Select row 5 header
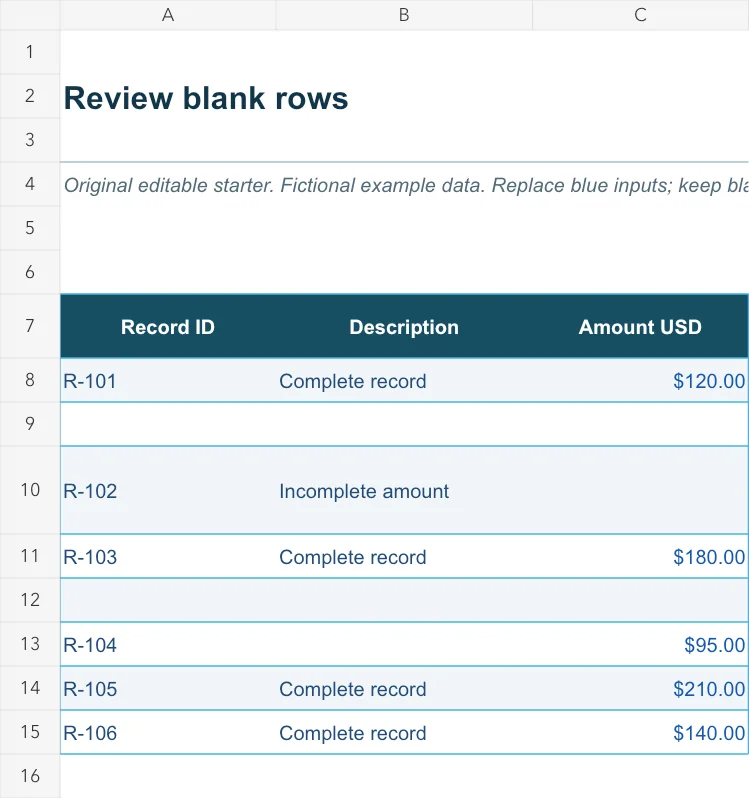 click(x=30, y=228)
